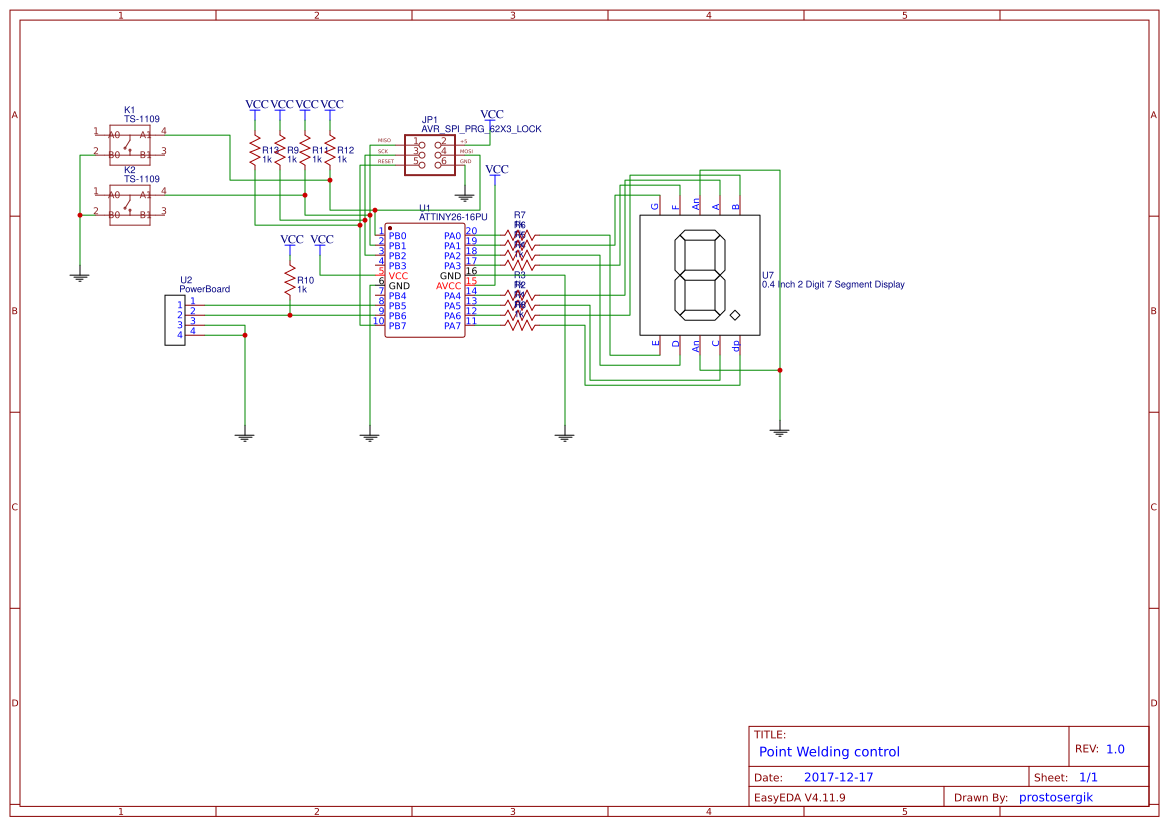Click the U2 PowerBoard connector symbol
The width and height of the screenshot is (1169, 827).
point(176,320)
